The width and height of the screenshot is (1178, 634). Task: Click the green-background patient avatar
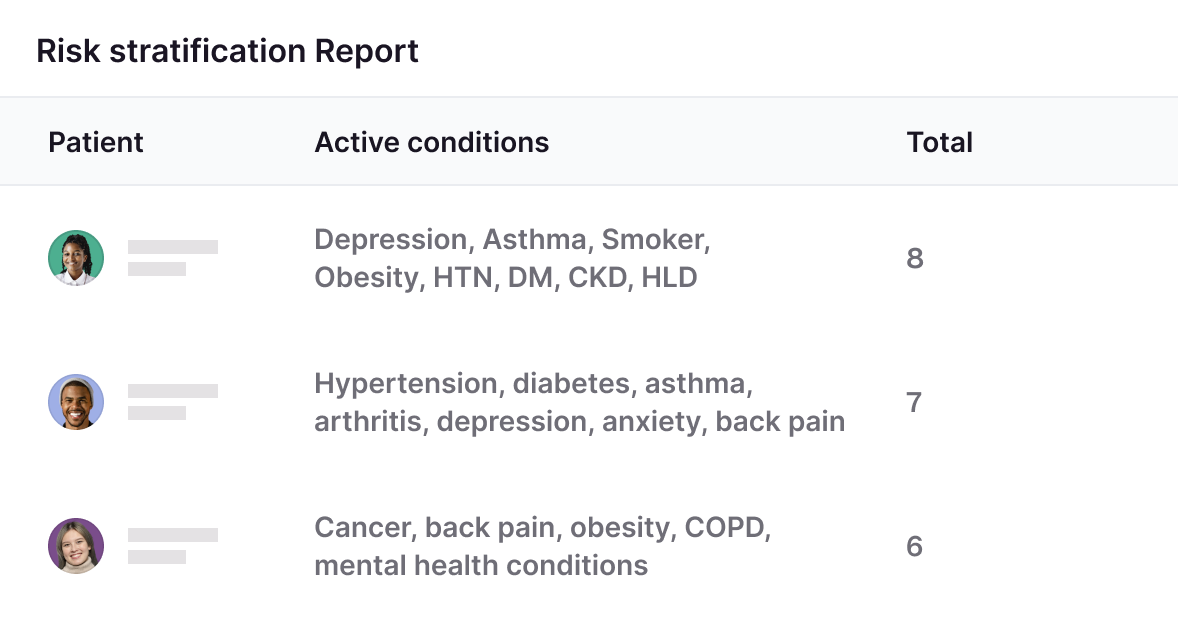coord(76,258)
